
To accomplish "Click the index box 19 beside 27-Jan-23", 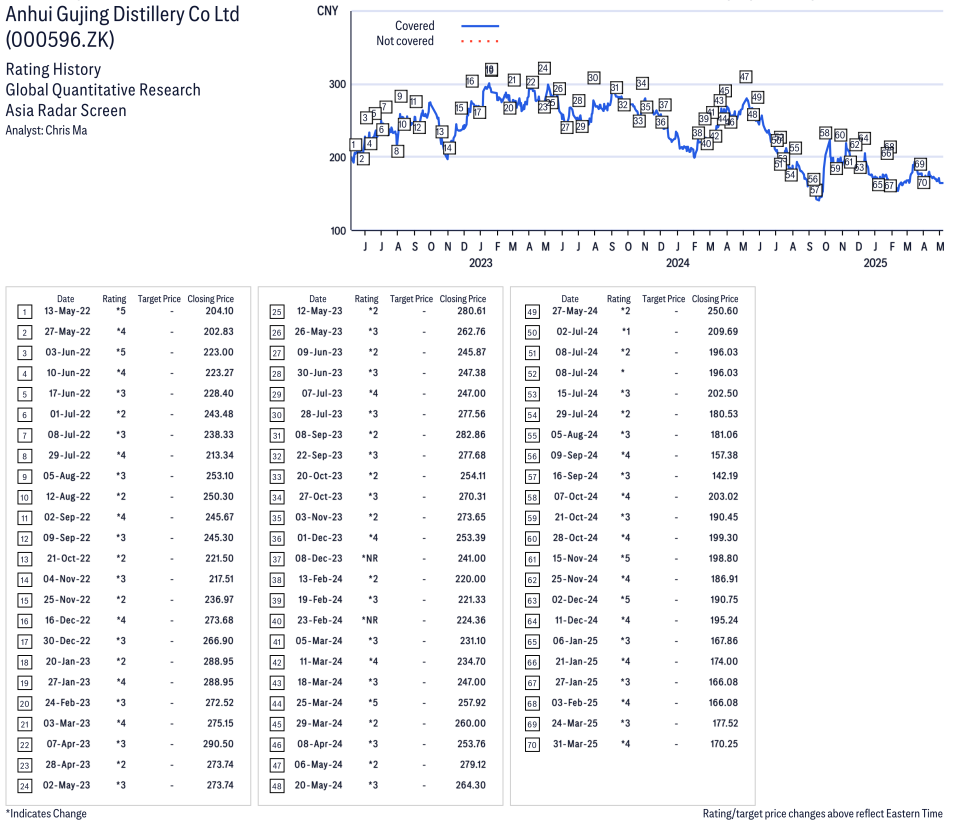I will (24, 683).
